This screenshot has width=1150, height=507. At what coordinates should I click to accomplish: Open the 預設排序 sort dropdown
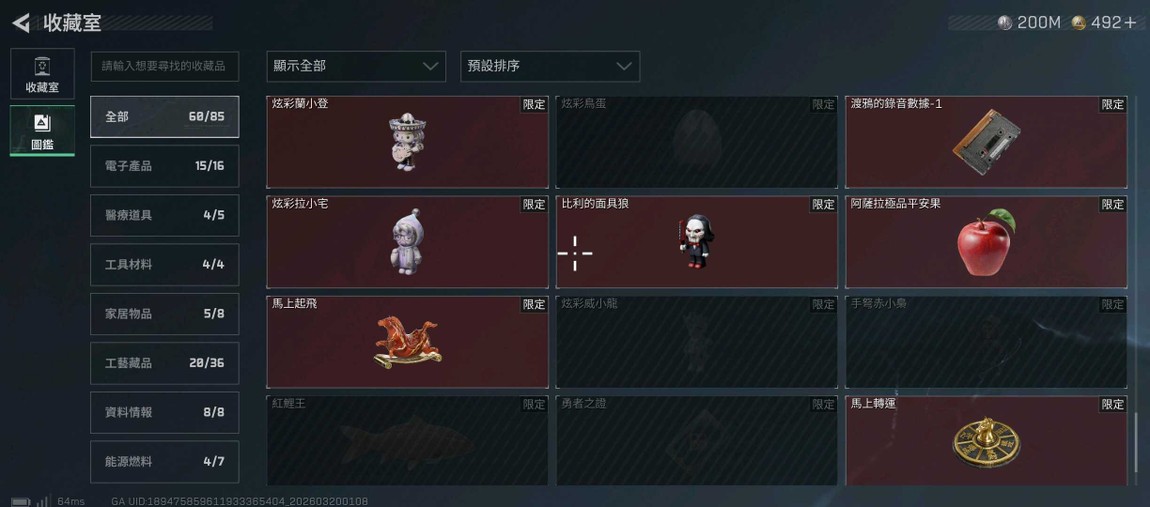coord(550,66)
